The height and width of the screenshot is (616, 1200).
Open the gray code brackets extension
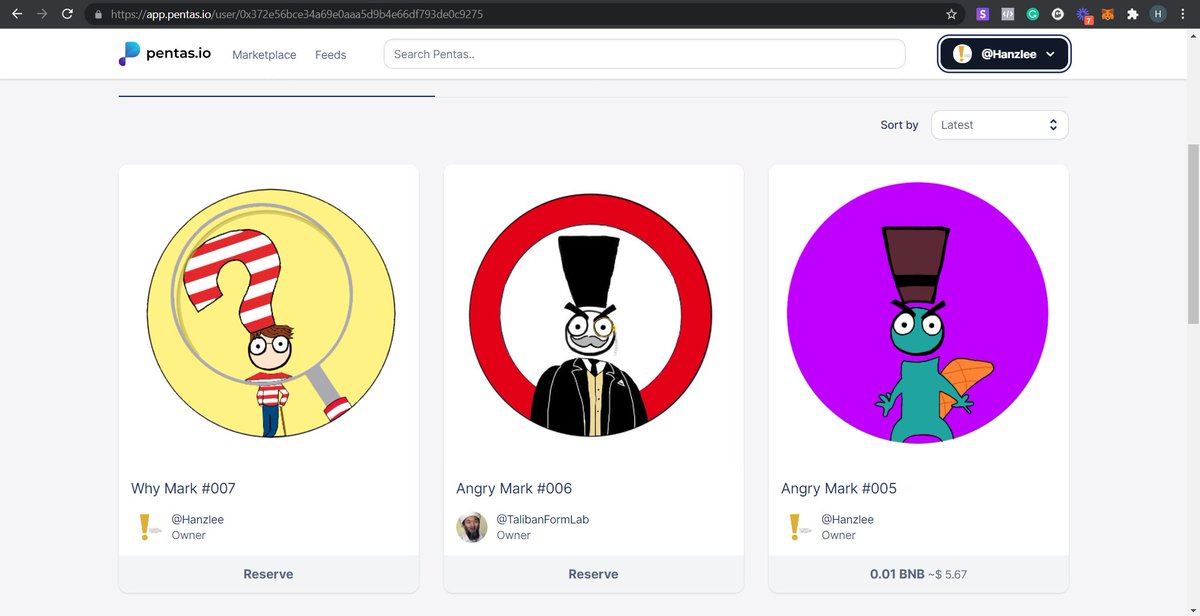(1008, 14)
